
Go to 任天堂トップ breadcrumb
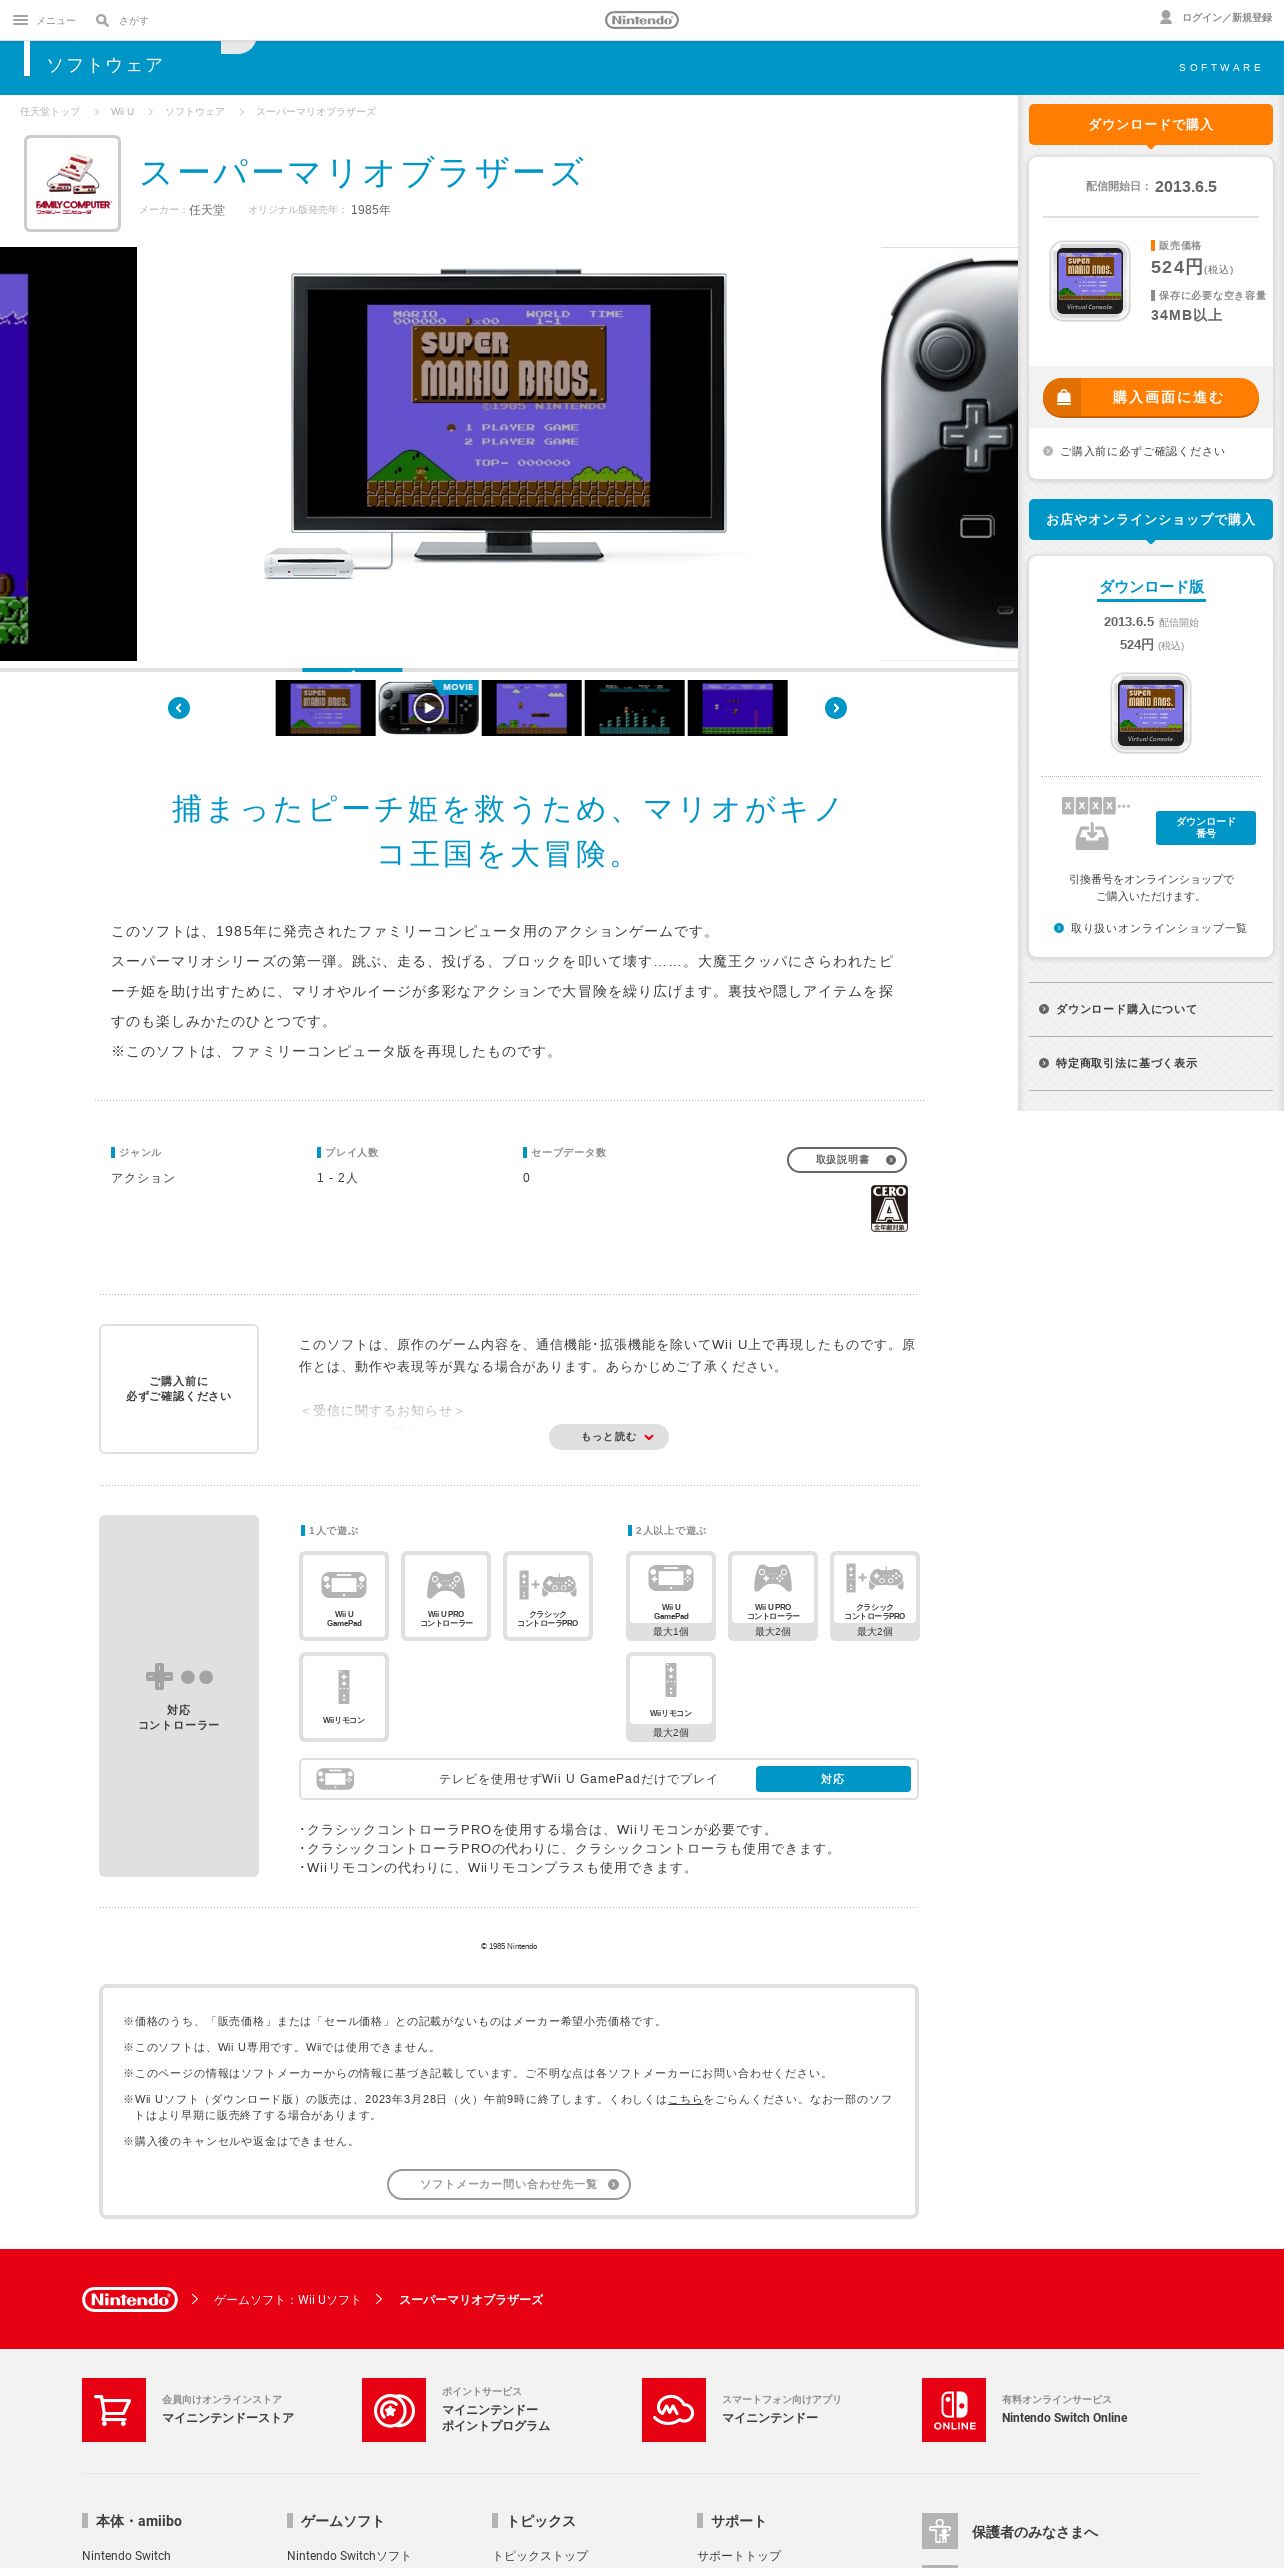[50, 112]
